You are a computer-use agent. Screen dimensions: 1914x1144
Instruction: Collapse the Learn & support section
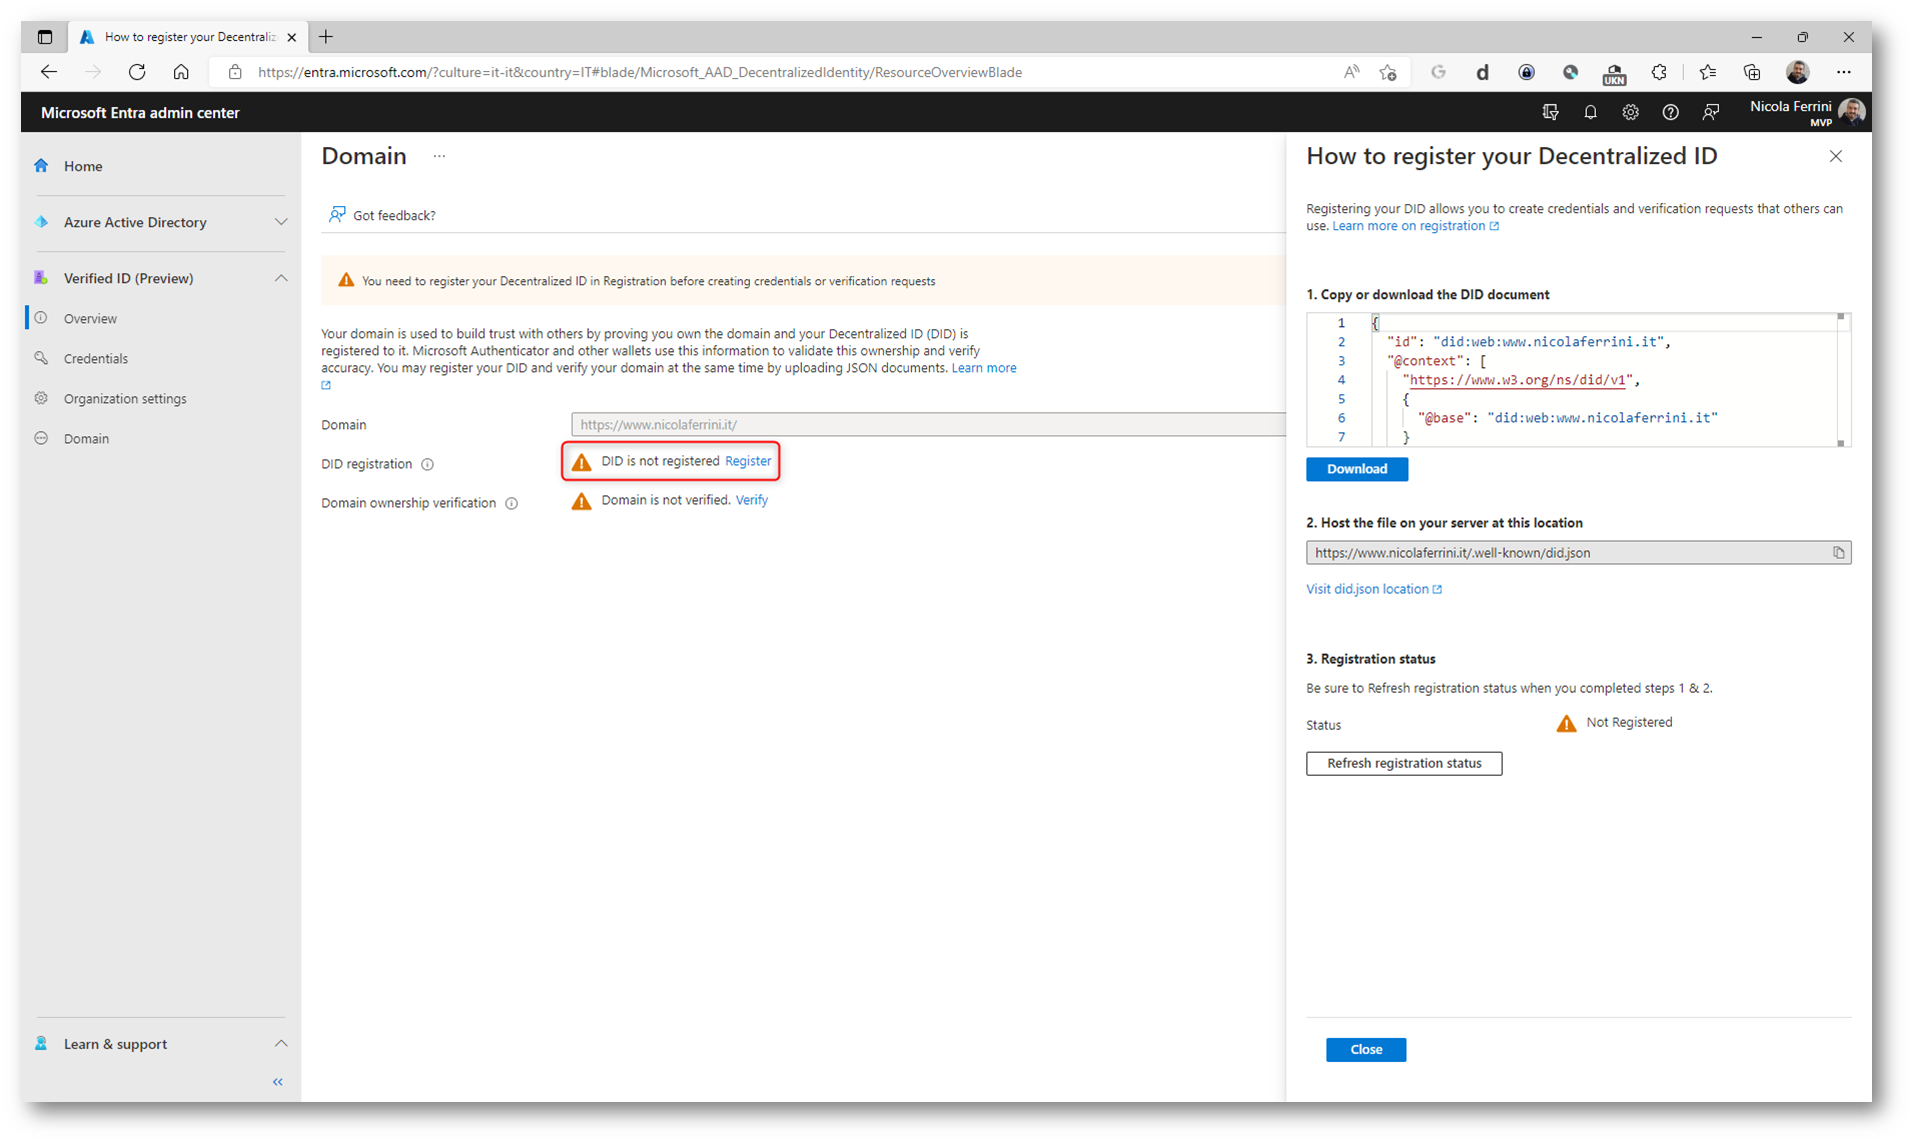281,1043
